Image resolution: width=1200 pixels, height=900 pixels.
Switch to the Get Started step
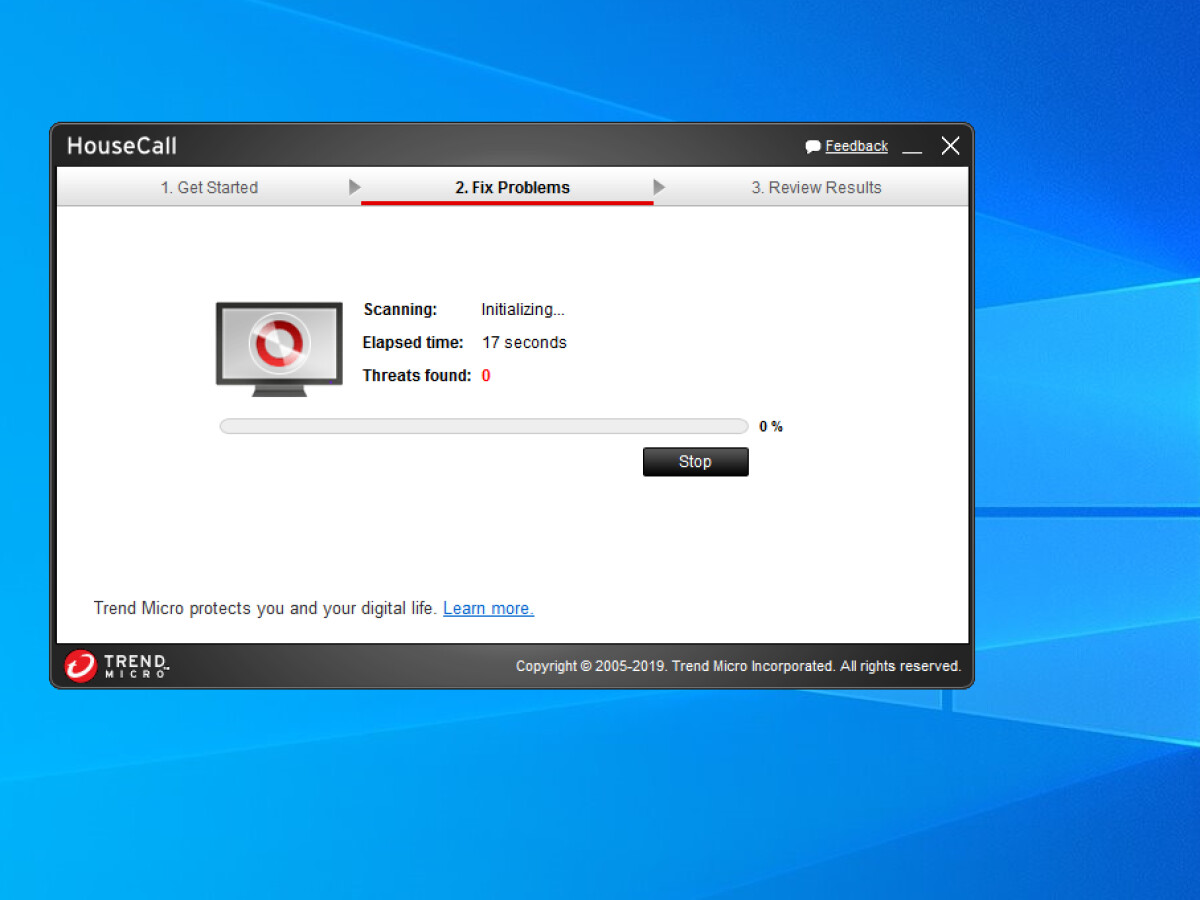tap(209, 187)
